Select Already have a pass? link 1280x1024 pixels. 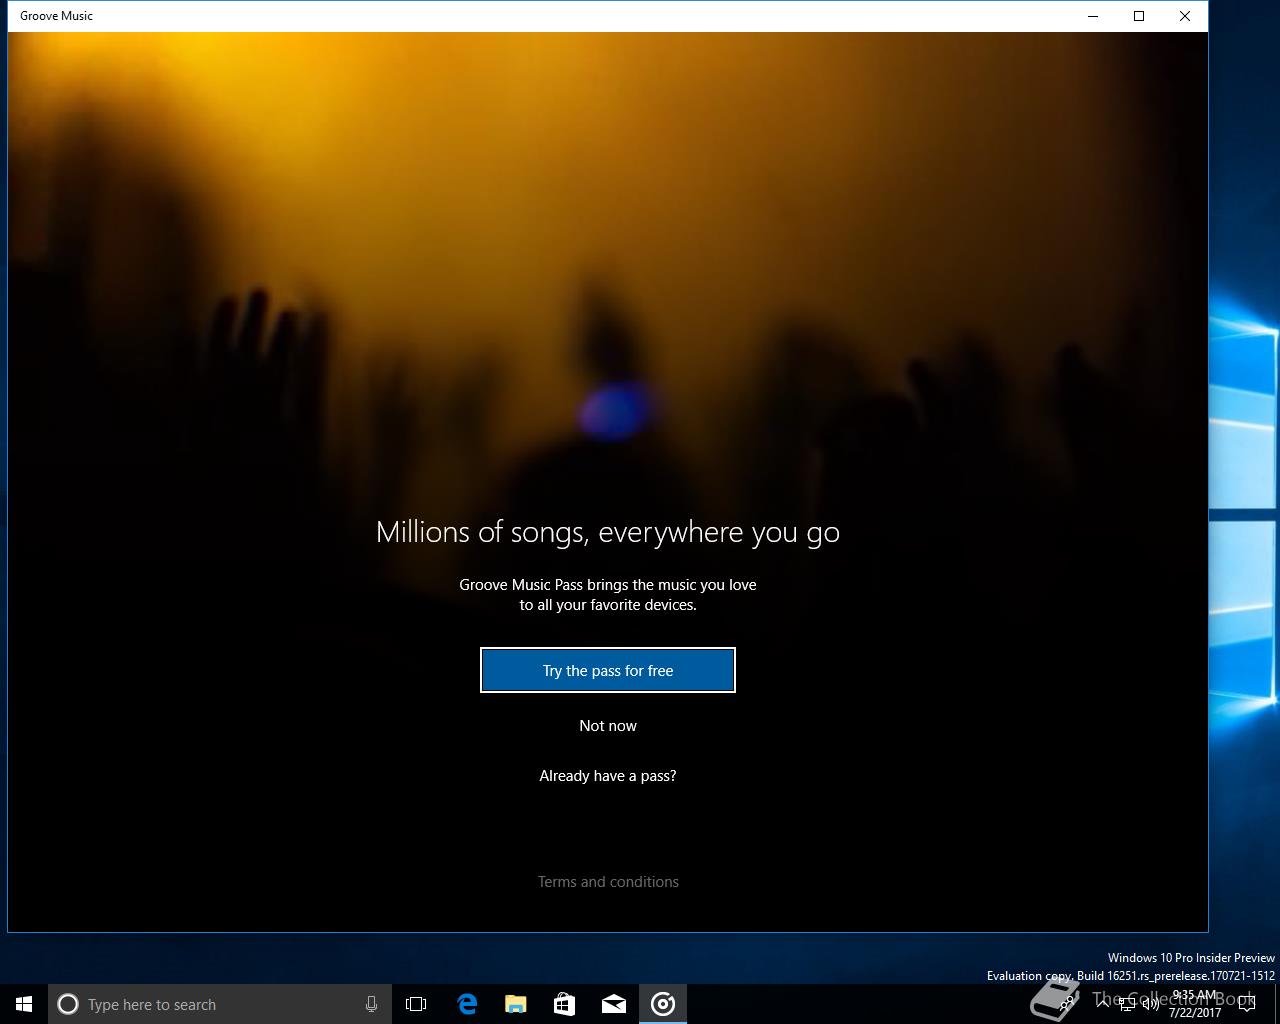pyautogui.click(x=608, y=776)
